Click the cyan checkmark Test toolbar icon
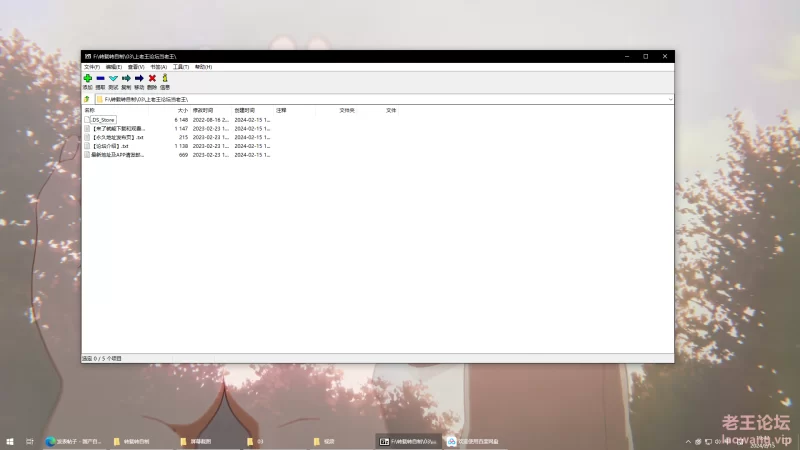800x450 pixels. [113, 78]
